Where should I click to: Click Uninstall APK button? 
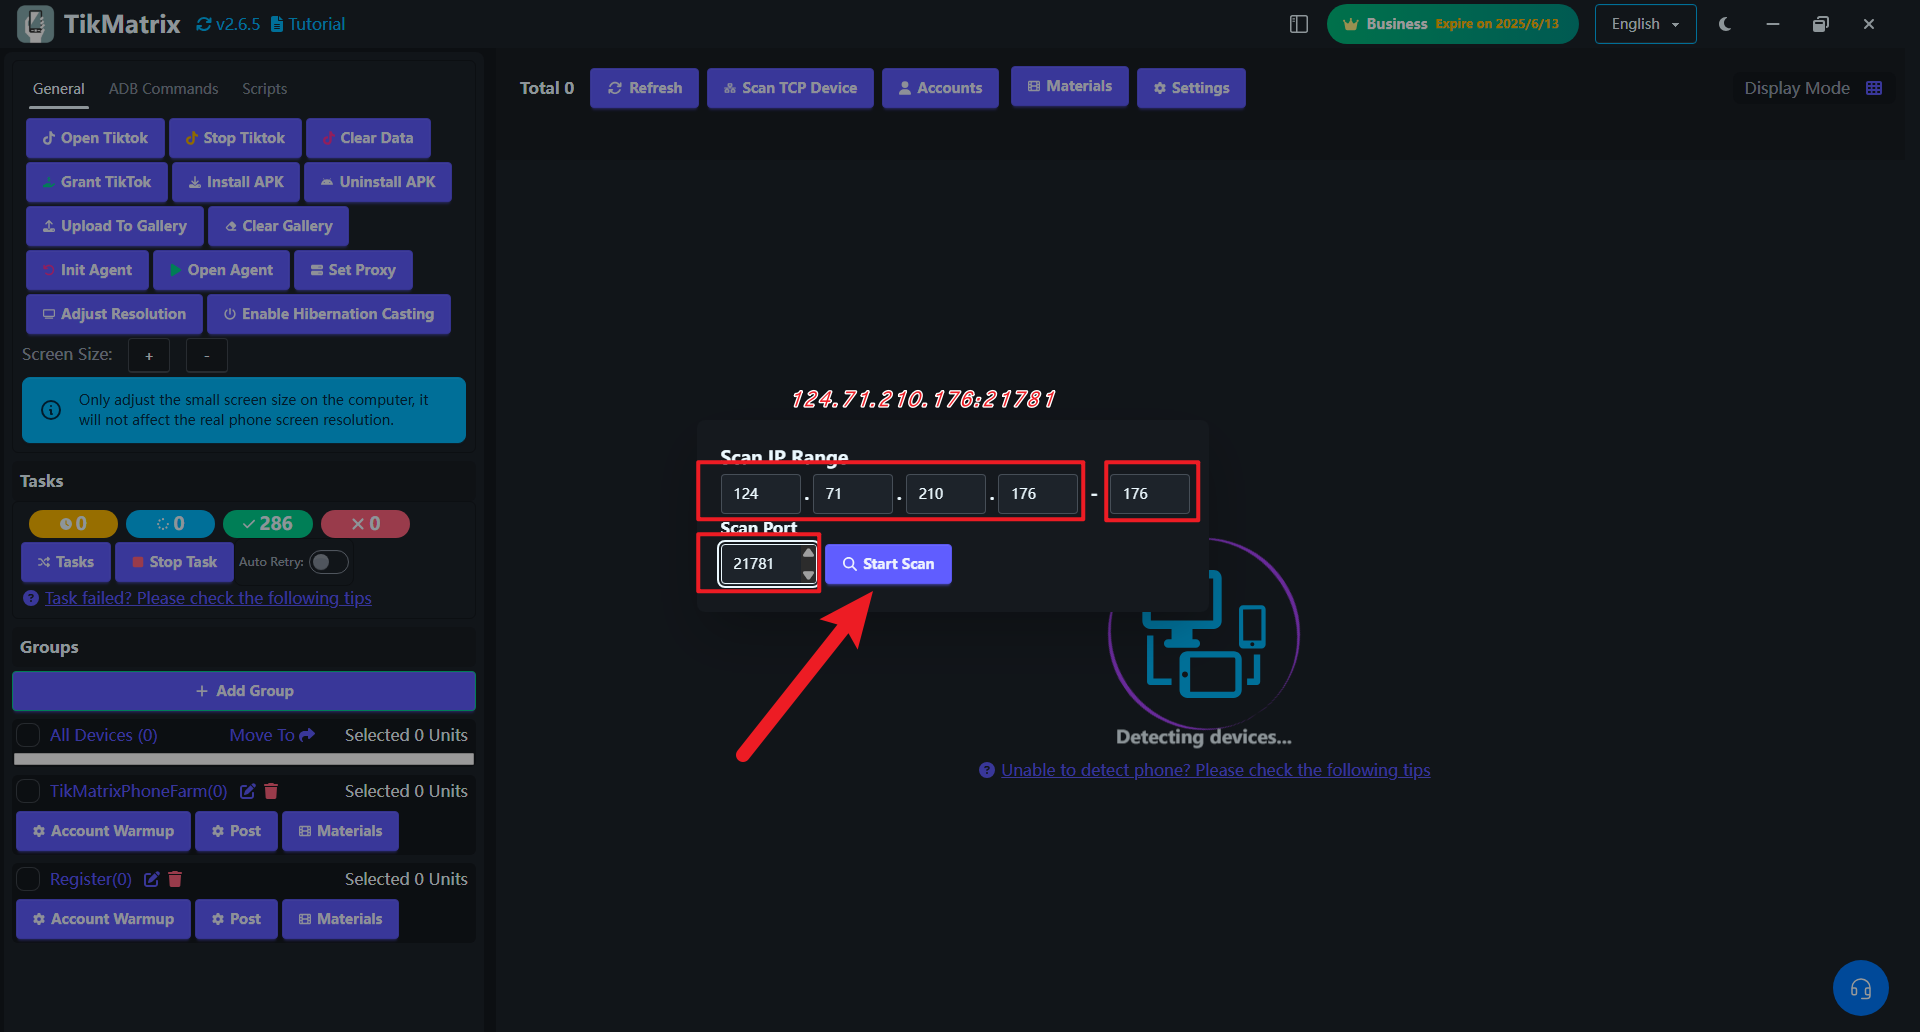click(378, 182)
